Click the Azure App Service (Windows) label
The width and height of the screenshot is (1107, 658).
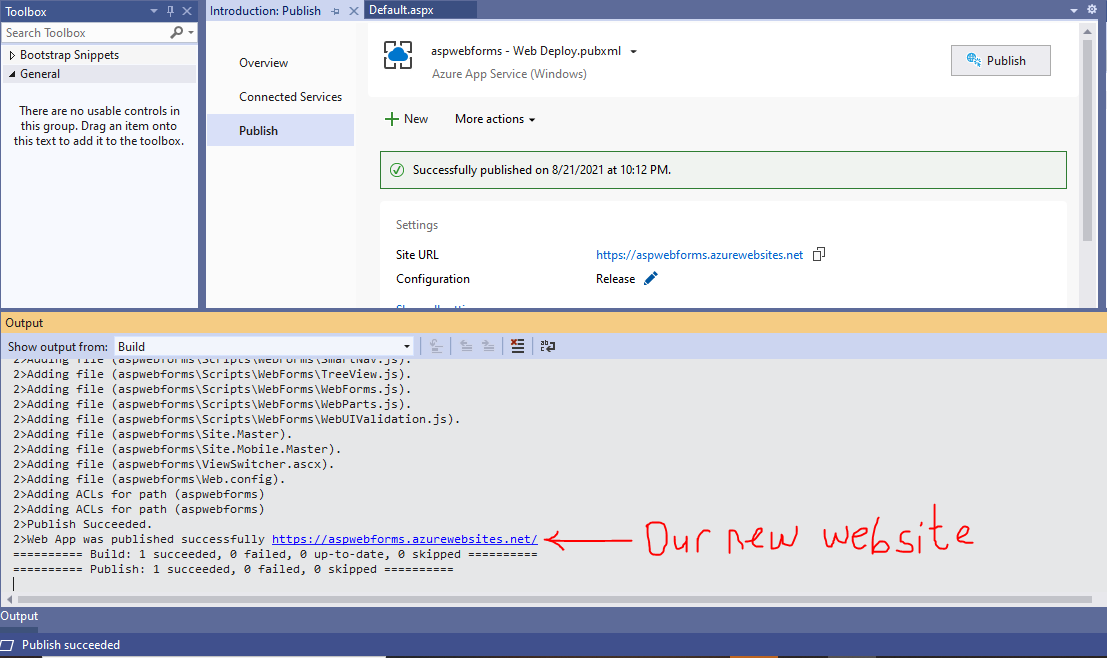tap(509, 74)
